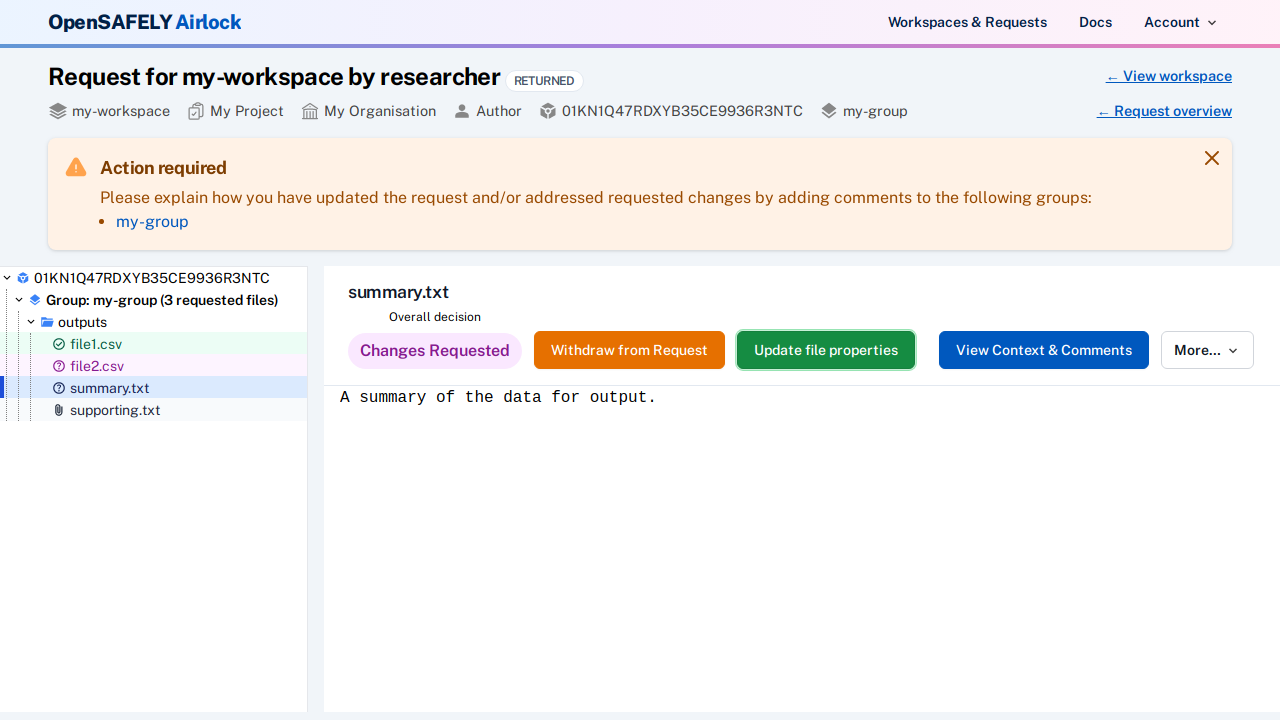Image resolution: width=1280 pixels, height=720 pixels.
Task: Click the paperclip icon next to supporting.txt
Action: pos(59,410)
